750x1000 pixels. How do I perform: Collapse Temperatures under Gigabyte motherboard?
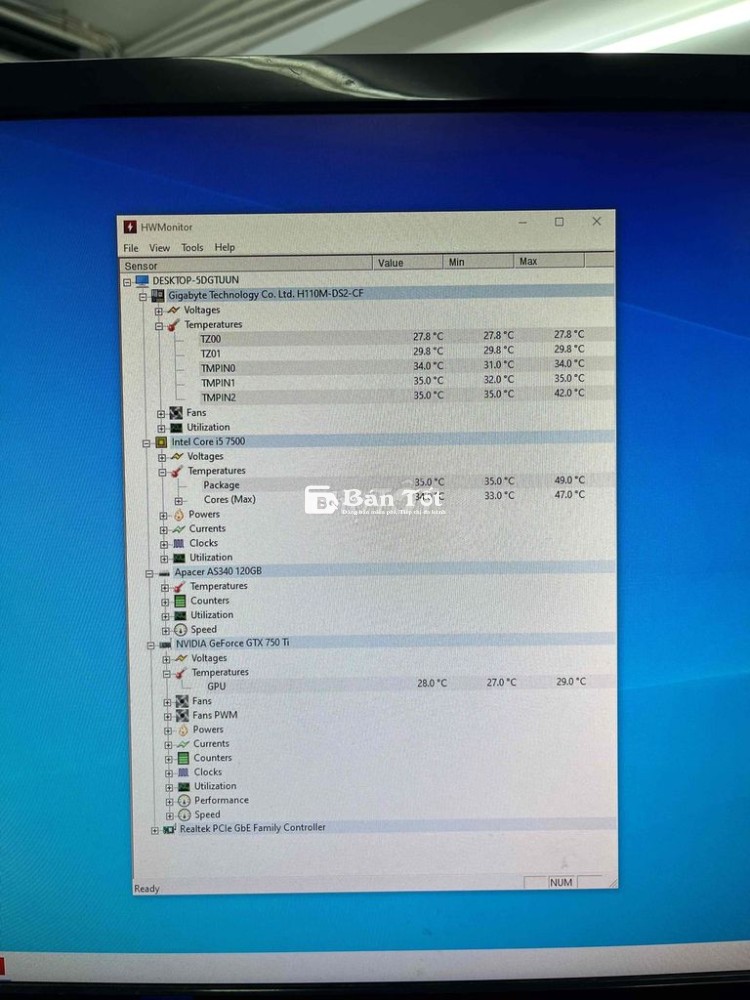(x=159, y=326)
